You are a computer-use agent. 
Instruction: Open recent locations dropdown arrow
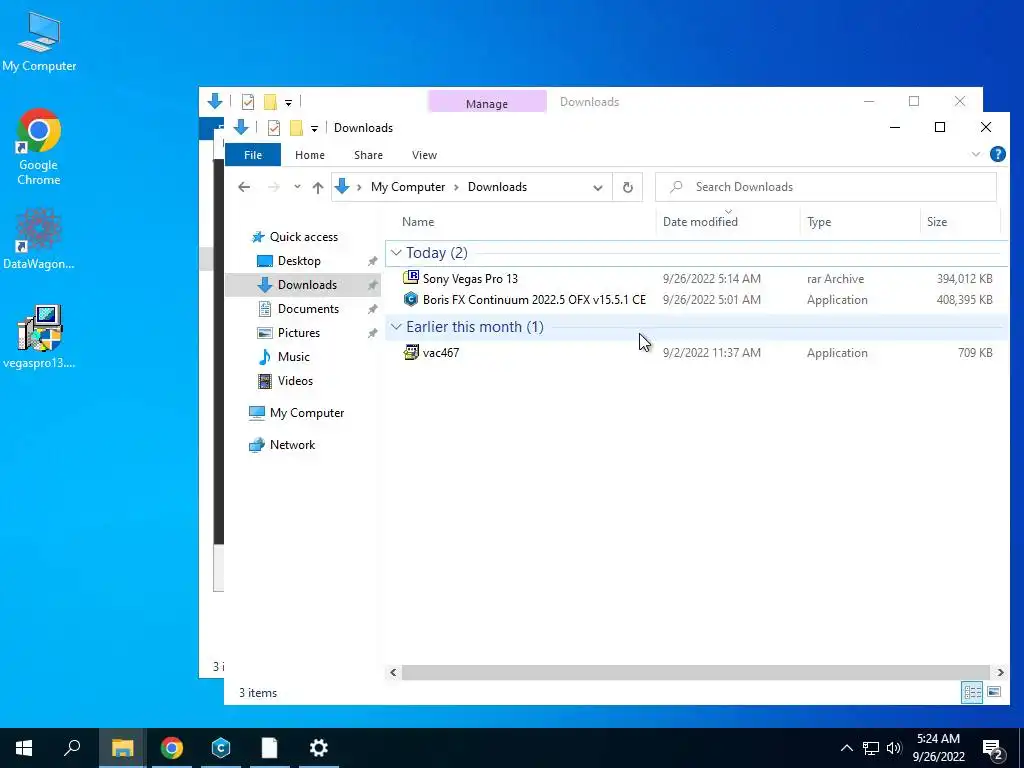click(x=297, y=187)
